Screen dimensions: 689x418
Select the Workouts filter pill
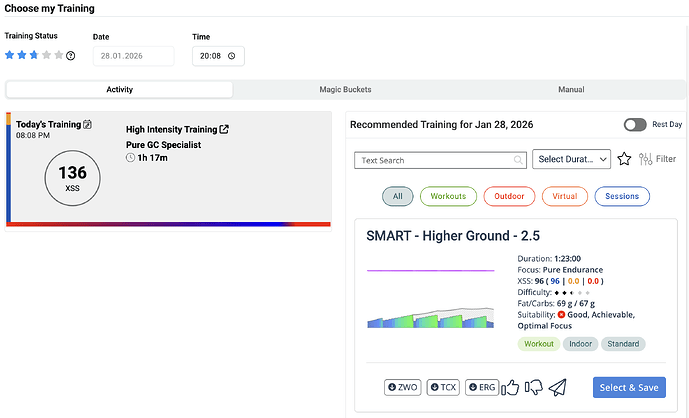tap(448, 197)
